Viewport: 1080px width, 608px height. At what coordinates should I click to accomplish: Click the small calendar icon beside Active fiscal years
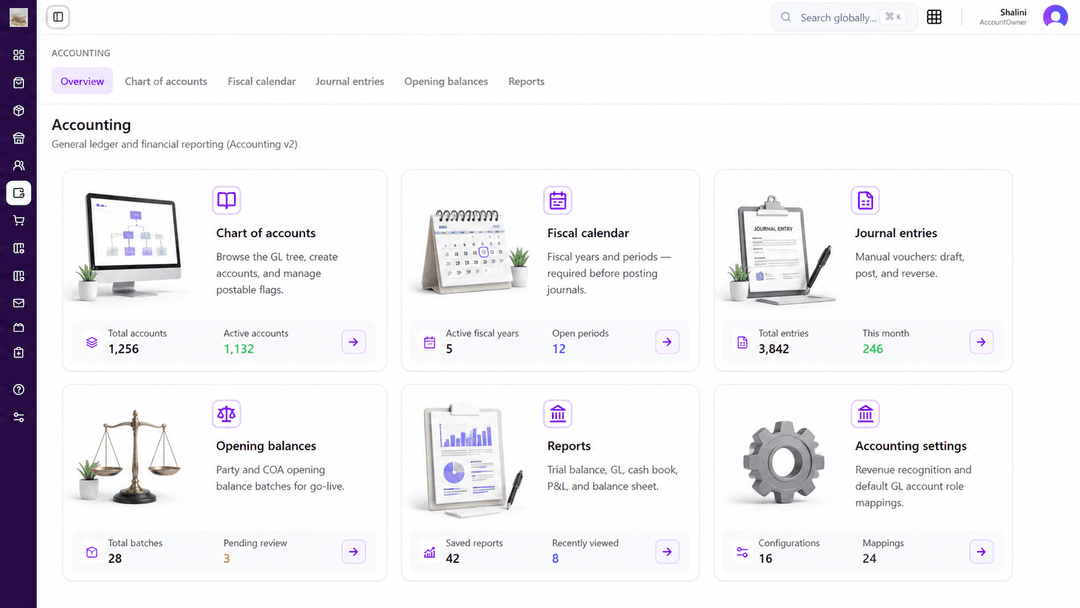tap(429, 342)
